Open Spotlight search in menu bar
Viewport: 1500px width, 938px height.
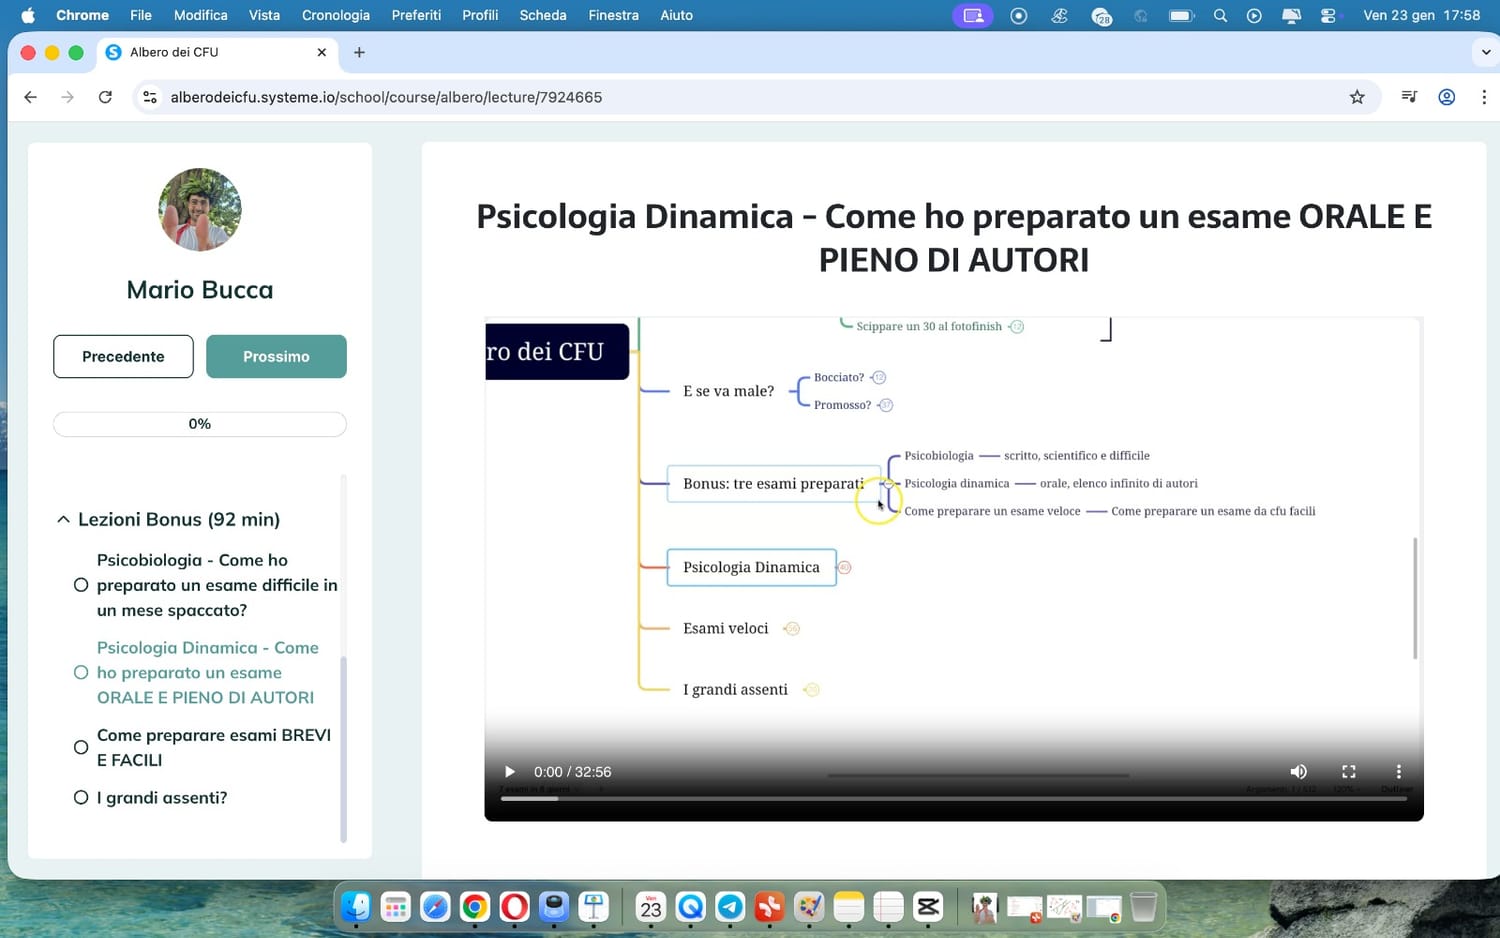1220,15
